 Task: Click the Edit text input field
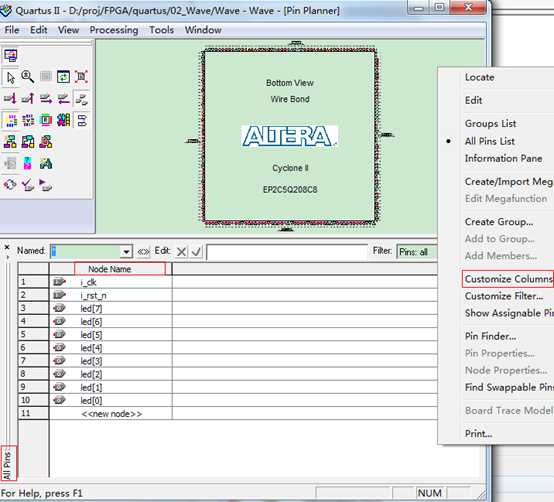click(x=287, y=252)
